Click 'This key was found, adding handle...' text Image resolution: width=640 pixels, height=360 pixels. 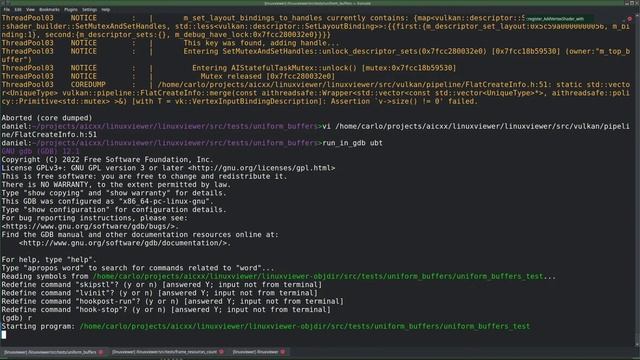tap(261, 43)
